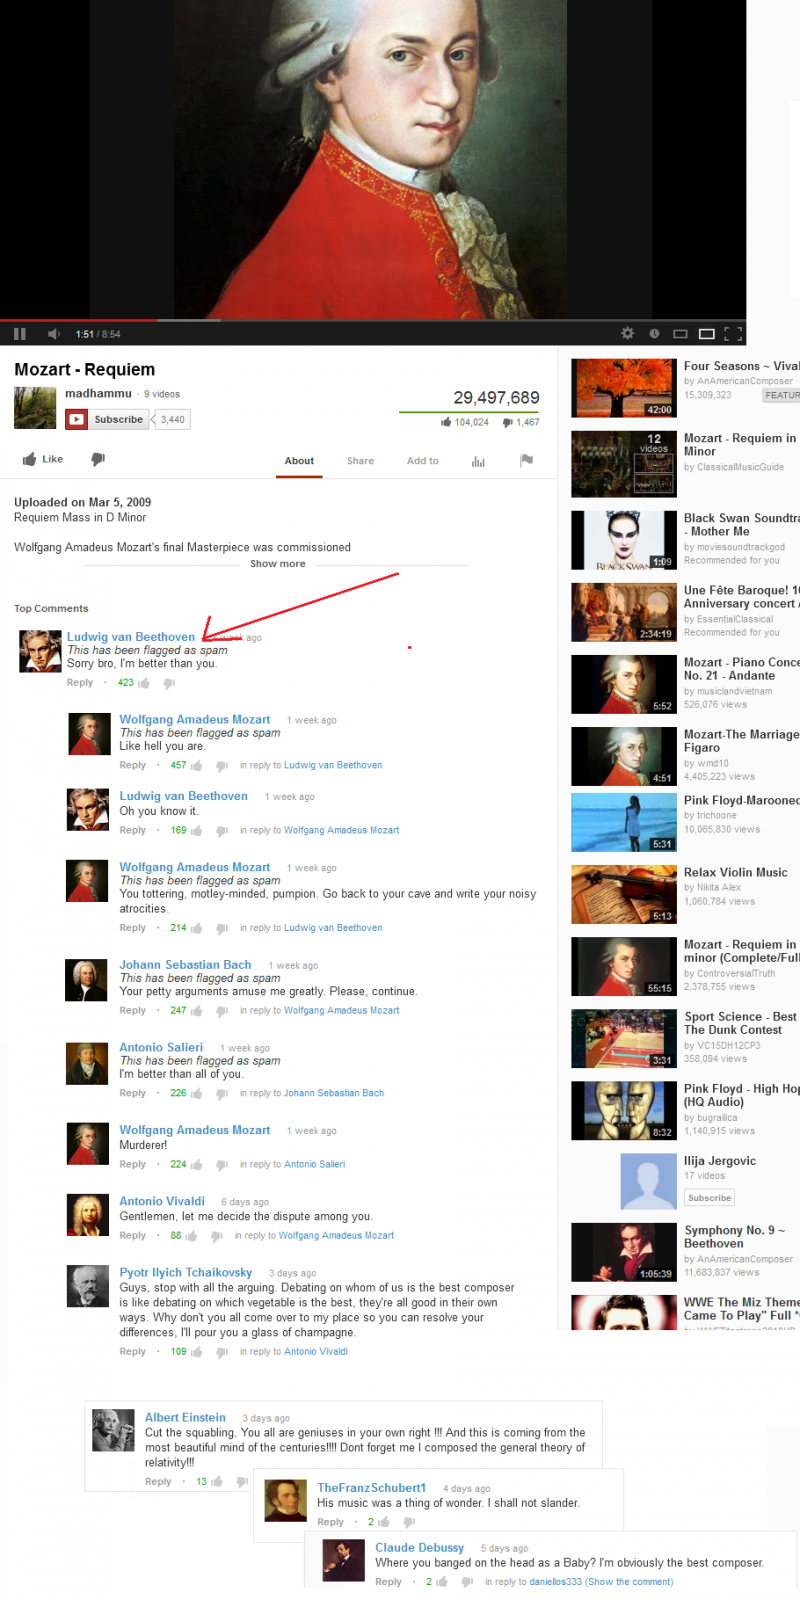Like the video with the thumbs-up button
This screenshot has height=1600, width=800.
click(42, 459)
